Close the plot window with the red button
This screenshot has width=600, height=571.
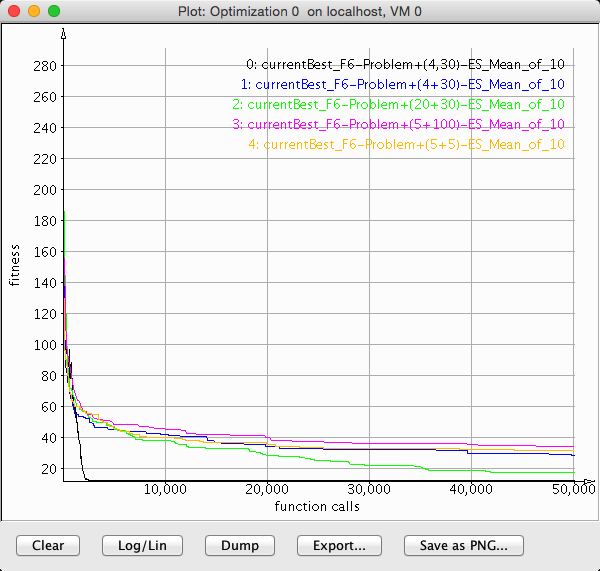point(13,11)
